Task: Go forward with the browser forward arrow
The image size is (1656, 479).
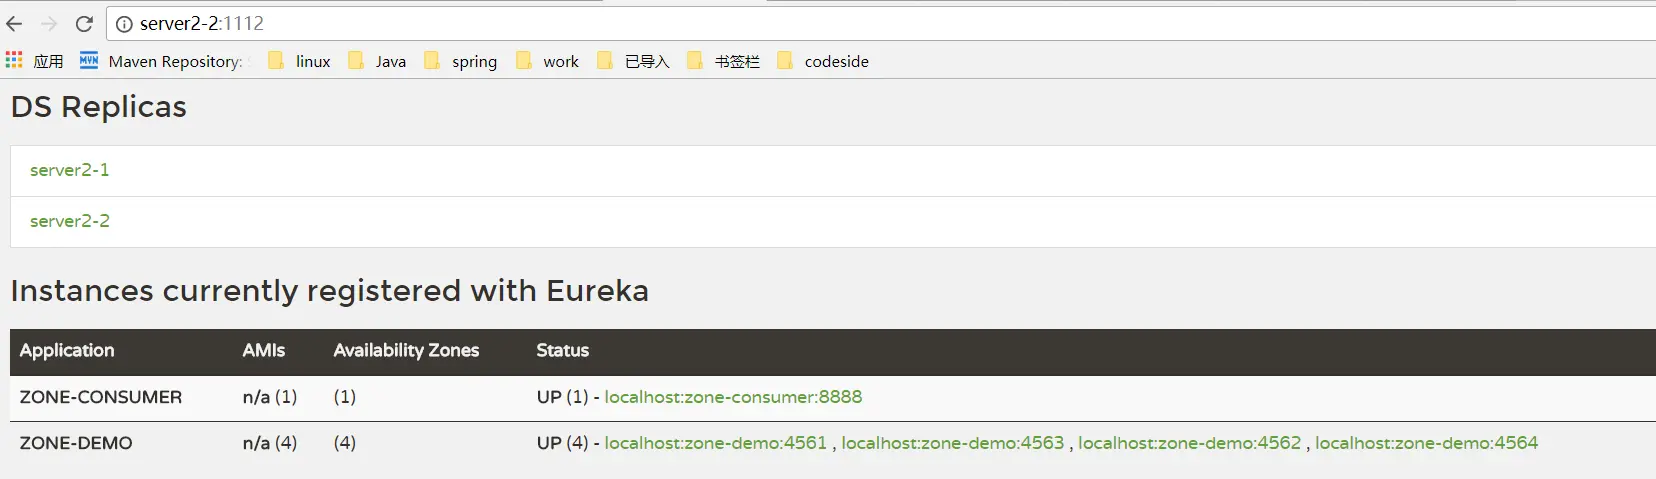Action: [49, 24]
